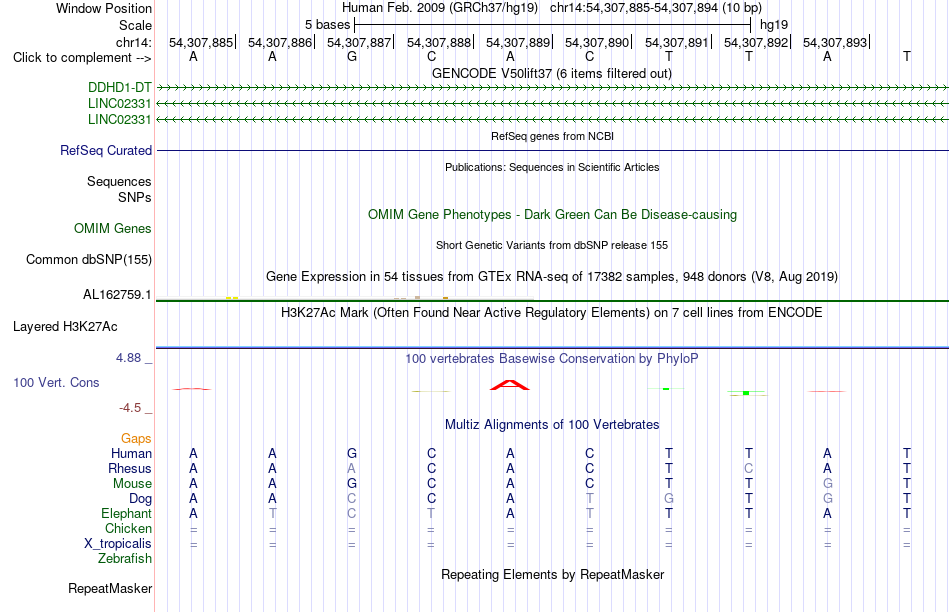The width and height of the screenshot is (950, 612).
Task: Click the Elephant species label
Action: (126, 513)
